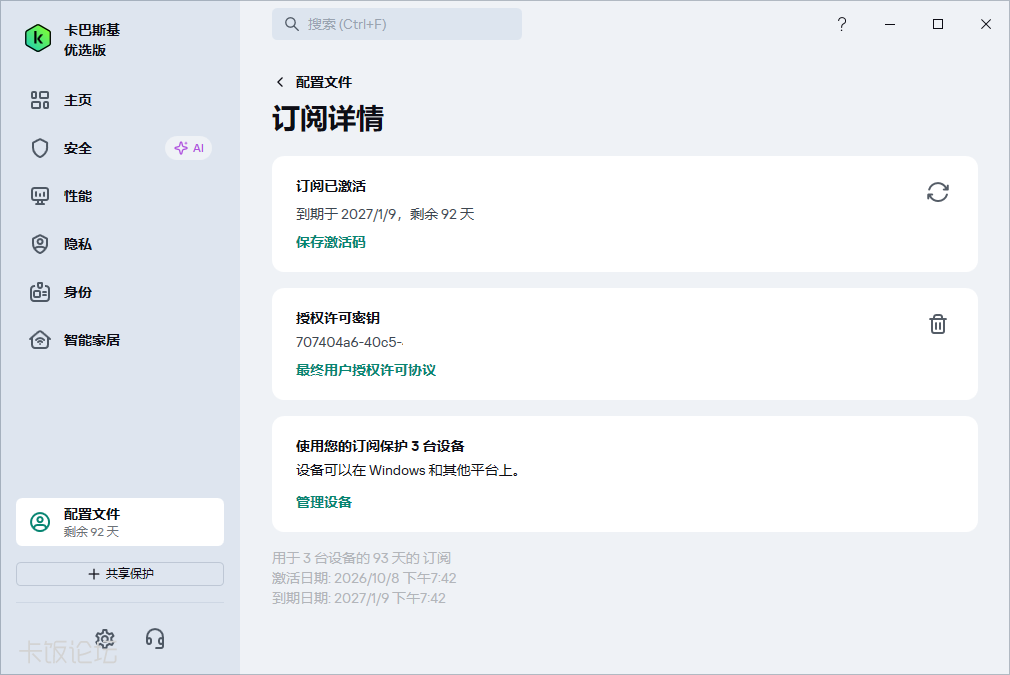The height and width of the screenshot is (675, 1010).
Task: Go back using the chevron arrow
Action: pyautogui.click(x=280, y=82)
